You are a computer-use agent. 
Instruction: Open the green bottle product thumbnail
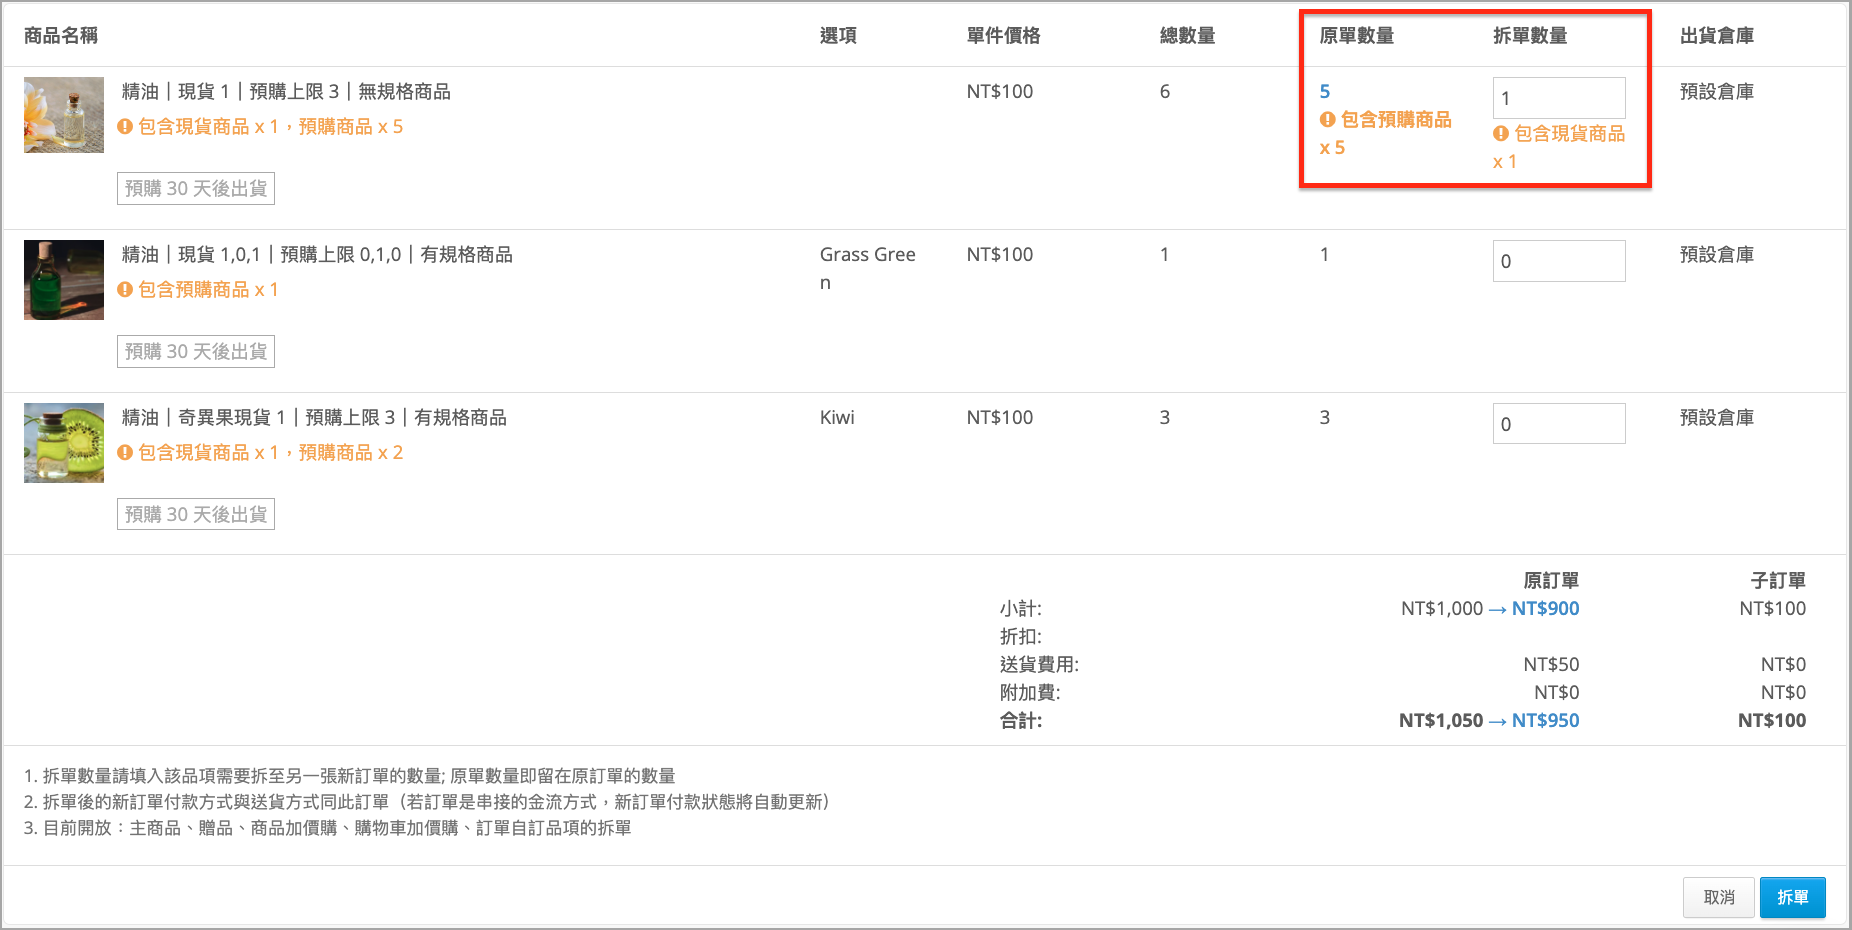64,280
